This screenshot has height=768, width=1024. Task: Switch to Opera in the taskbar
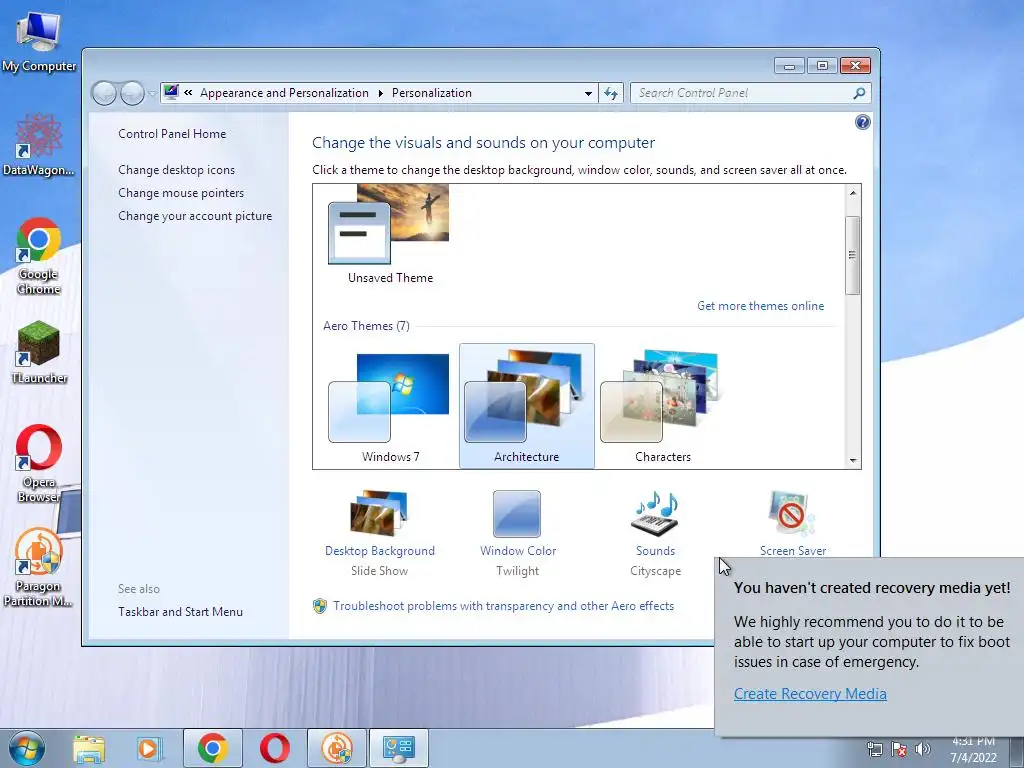click(x=275, y=748)
